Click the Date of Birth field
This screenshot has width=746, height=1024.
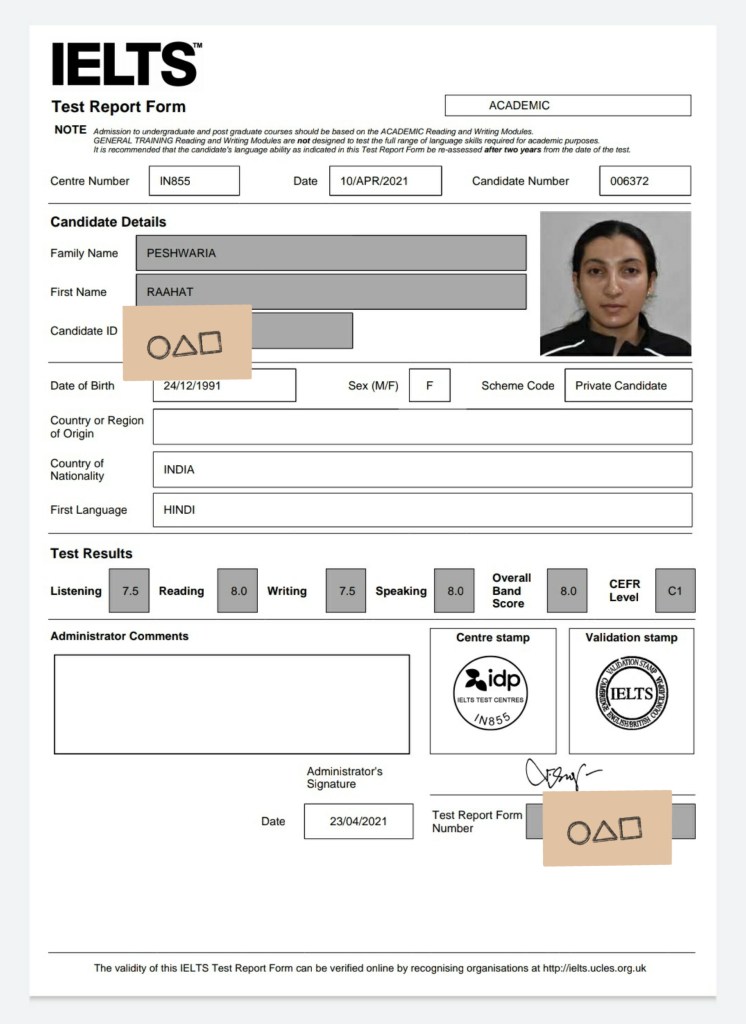coord(224,385)
